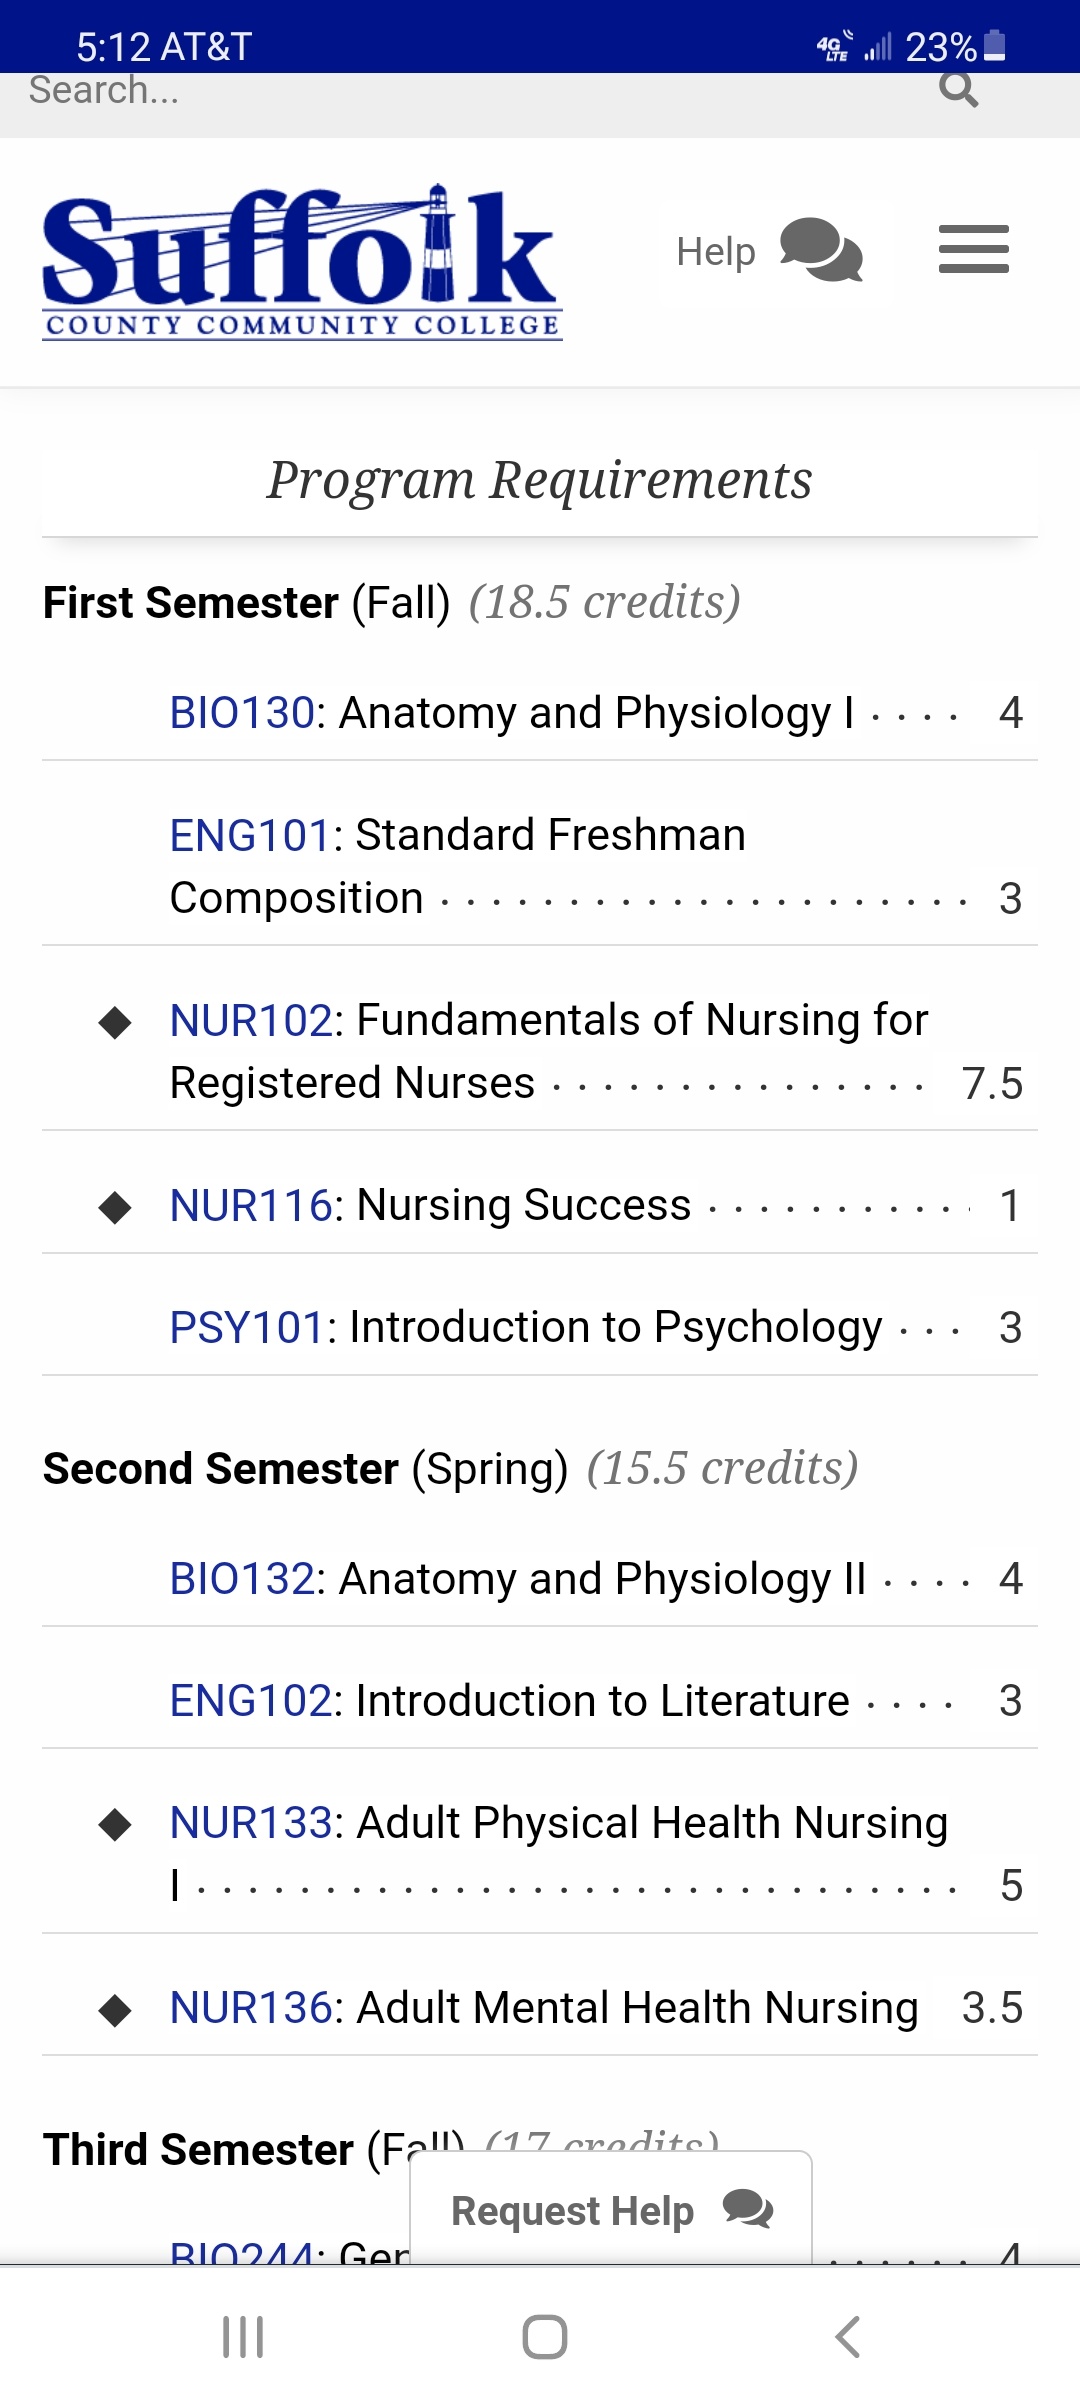
Task: Open the BIO130 course link
Action: 243,713
